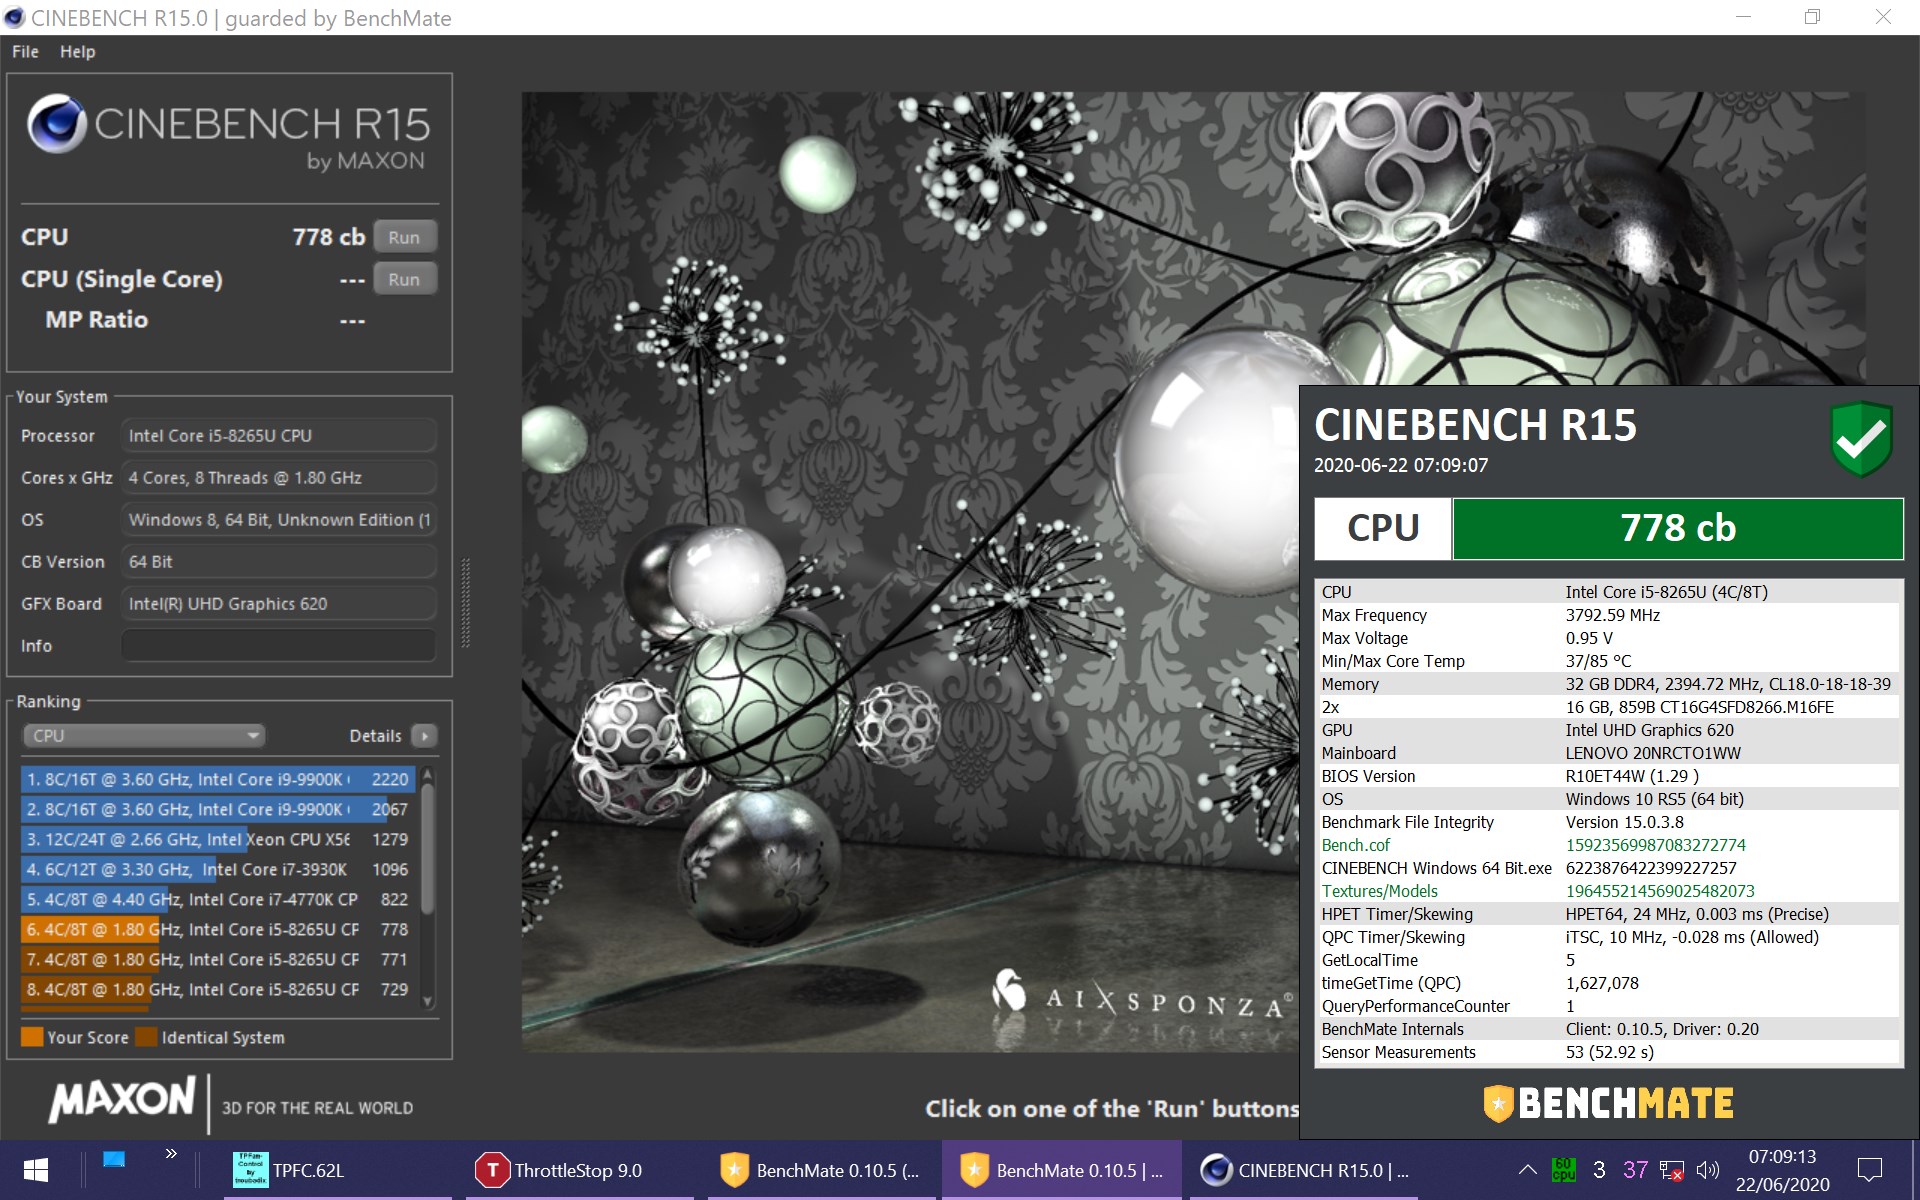Click the temperature tray icon showing 37
The image size is (1920, 1200).
pos(1636,1169)
